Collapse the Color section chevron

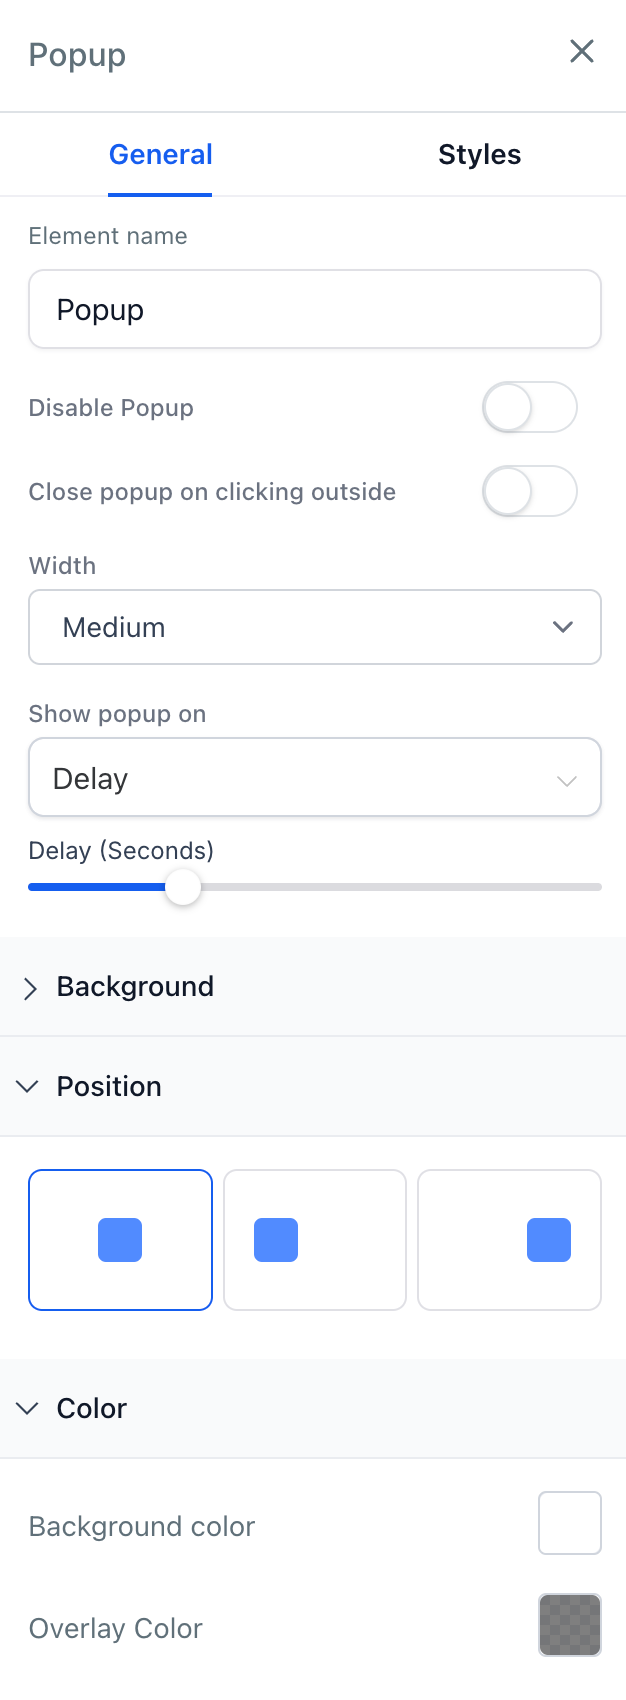tap(28, 1408)
